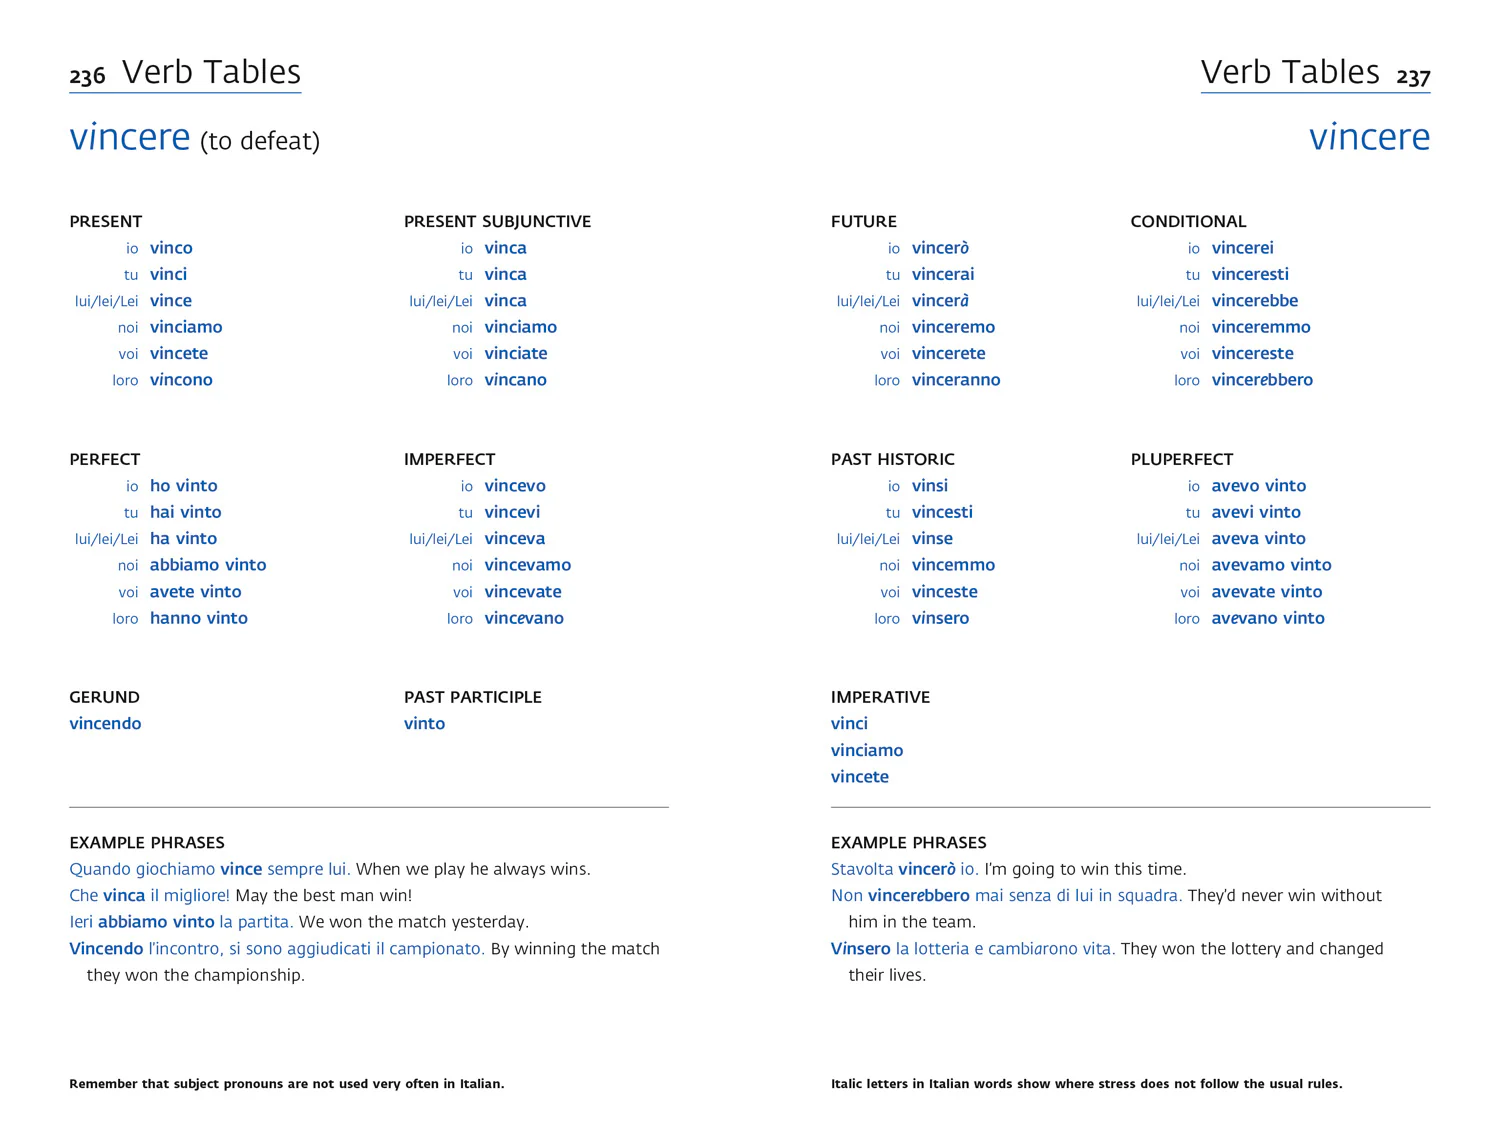This screenshot has width=1500, height=1136.
Task: Click 'vinsero' in the Past Historic list
Action: click(x=940, y=618)
